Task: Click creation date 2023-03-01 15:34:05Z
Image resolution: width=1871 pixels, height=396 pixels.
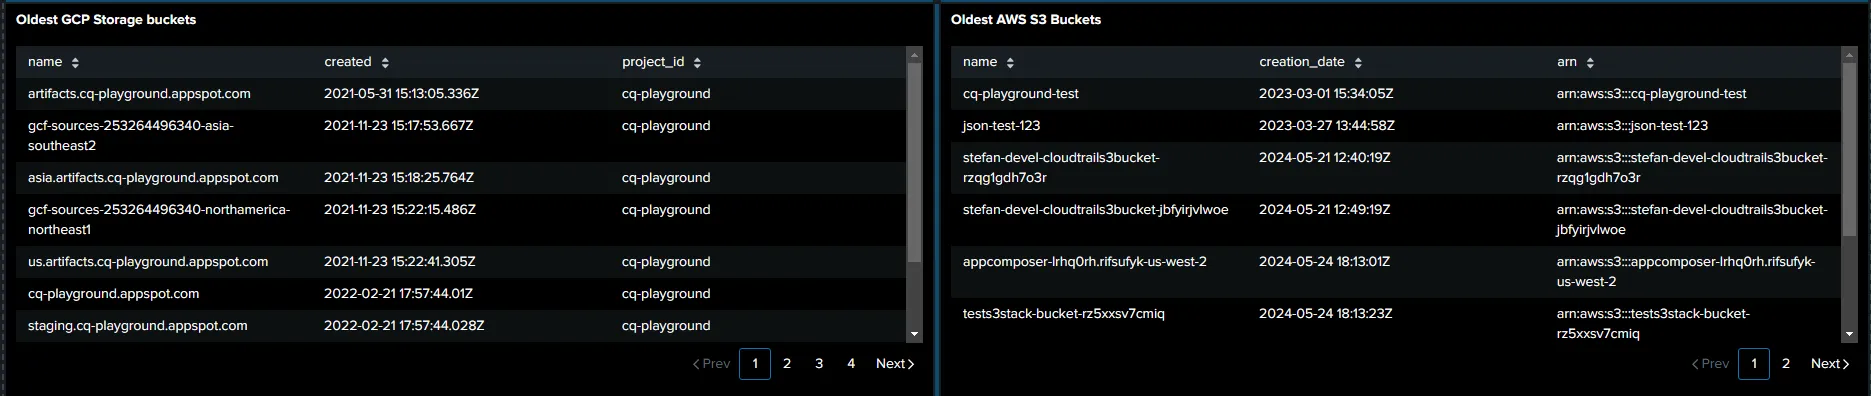Action: 1326,94
